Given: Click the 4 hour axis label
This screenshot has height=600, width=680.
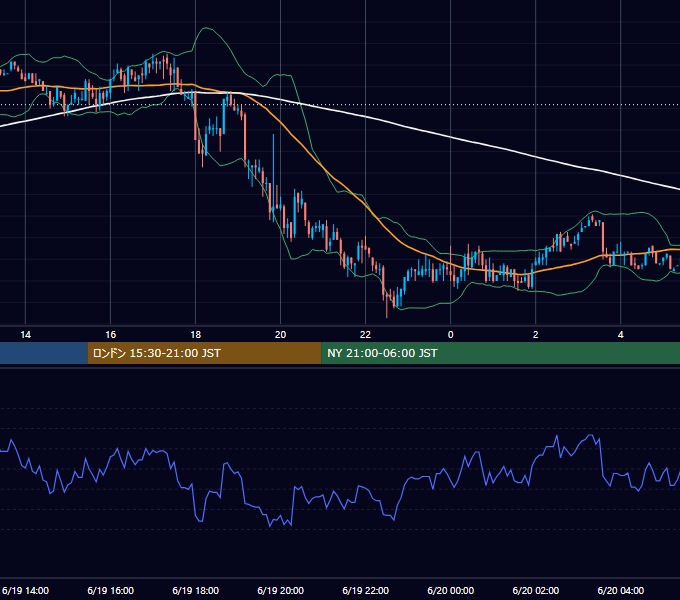Looking at the screenshot, I should pos(621,335).
